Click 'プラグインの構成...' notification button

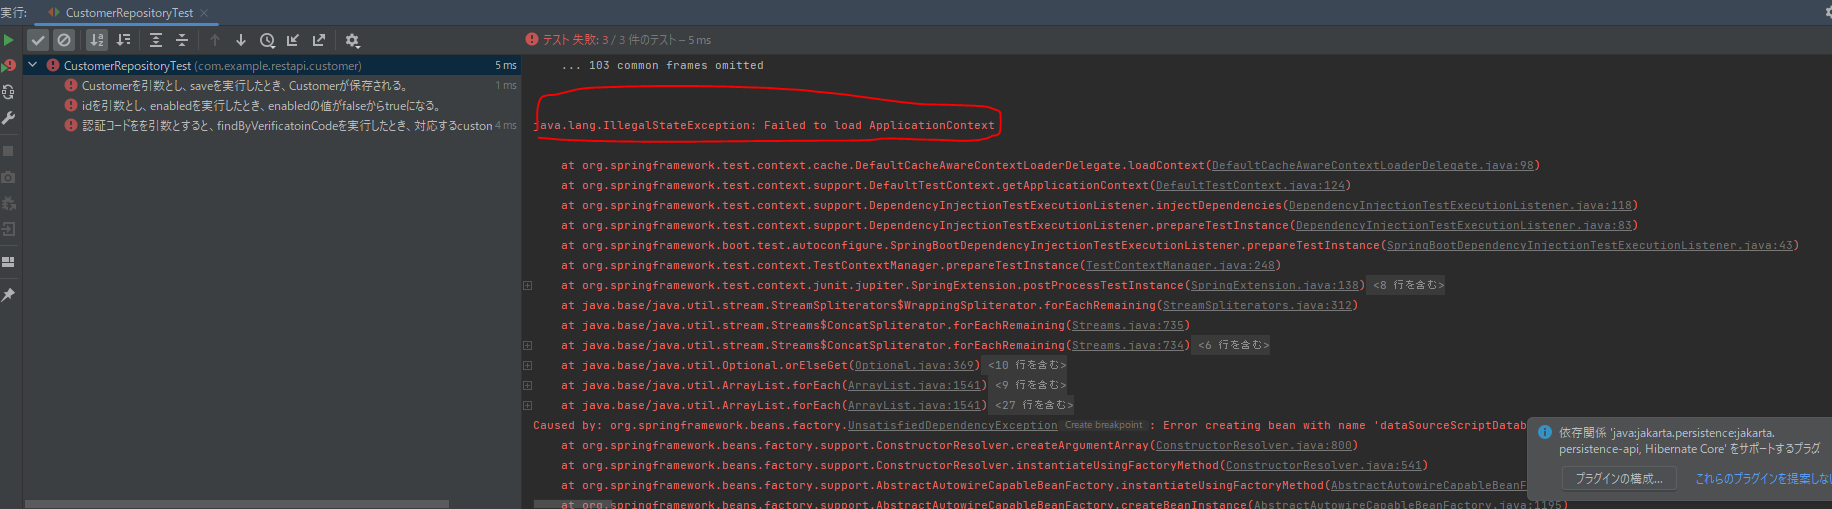1619,479
